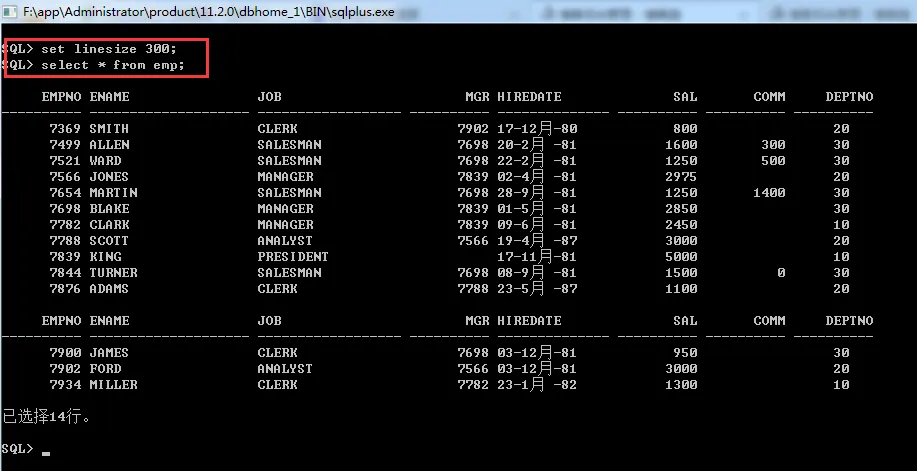Image resolution: width=917 pixels, height=471 pixels.
Task: Click the 'set linesize 300;' command line
Action: tap(109, 49)
